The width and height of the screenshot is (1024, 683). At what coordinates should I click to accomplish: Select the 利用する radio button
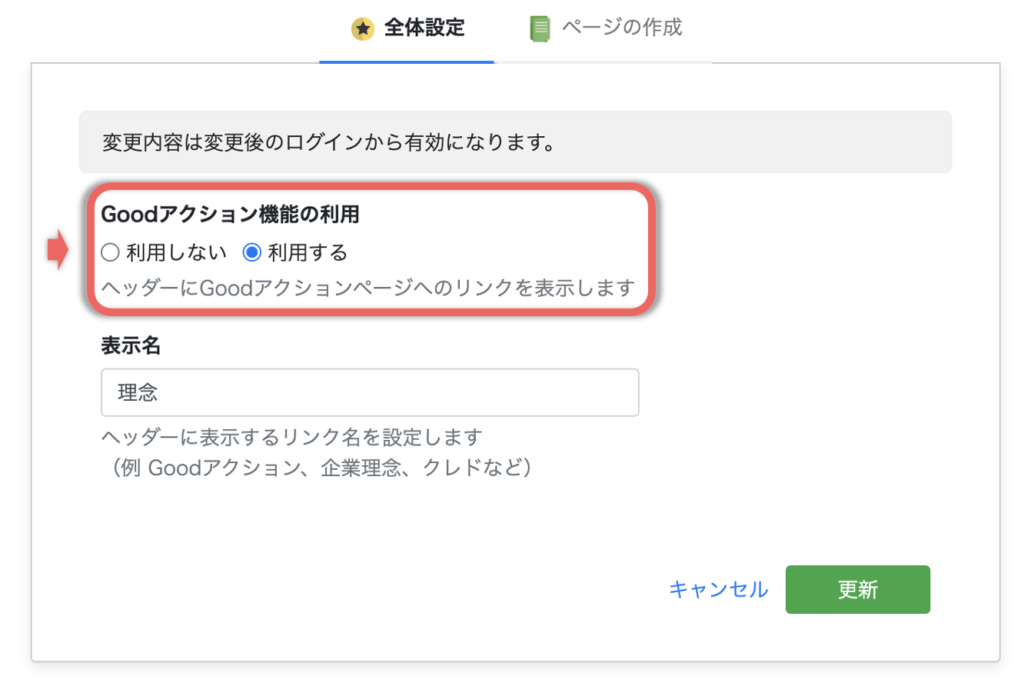[x=252, y=252]
